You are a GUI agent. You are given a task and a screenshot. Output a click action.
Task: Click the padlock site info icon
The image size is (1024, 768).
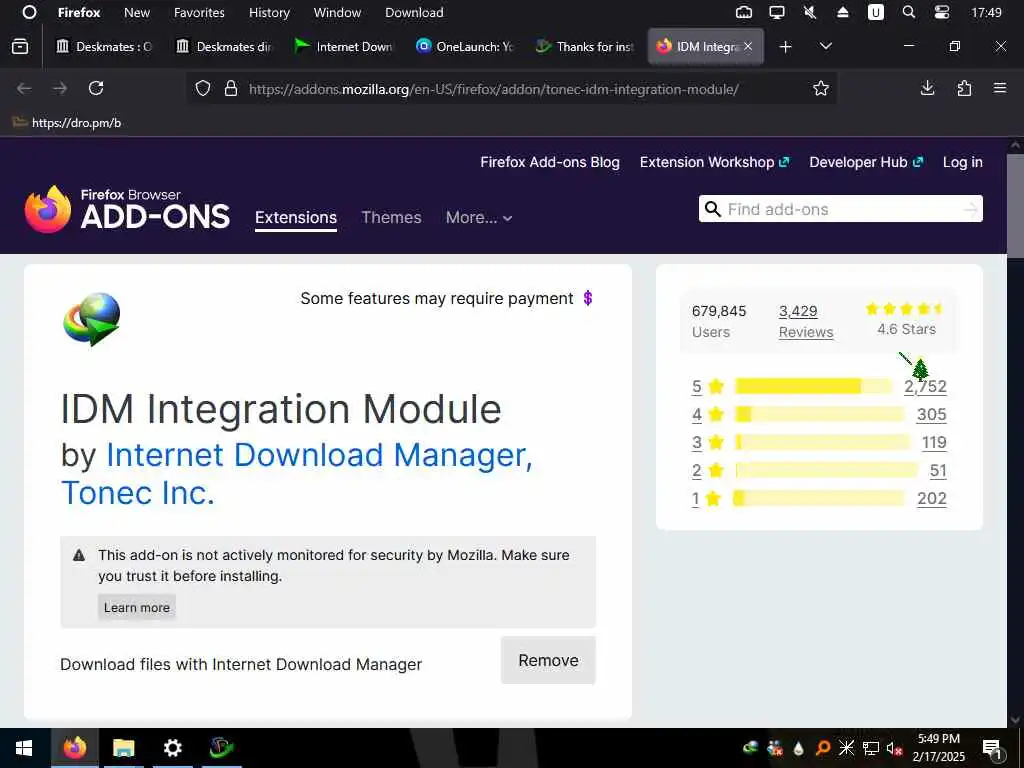(231, 89)
